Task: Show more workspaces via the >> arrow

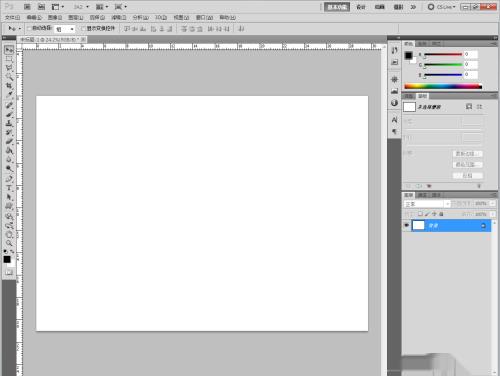Action: (x=413, y=7)
